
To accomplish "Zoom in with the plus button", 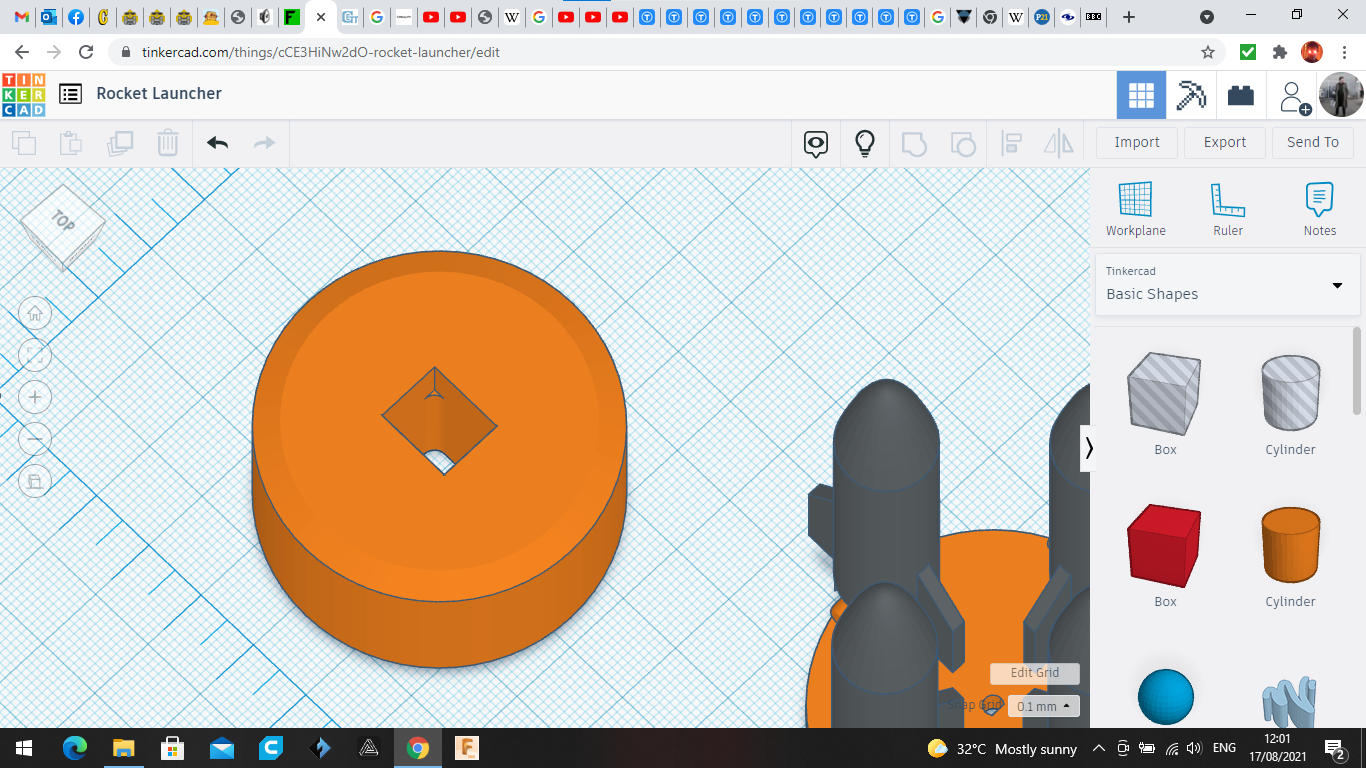I will (x=35, y=397).
